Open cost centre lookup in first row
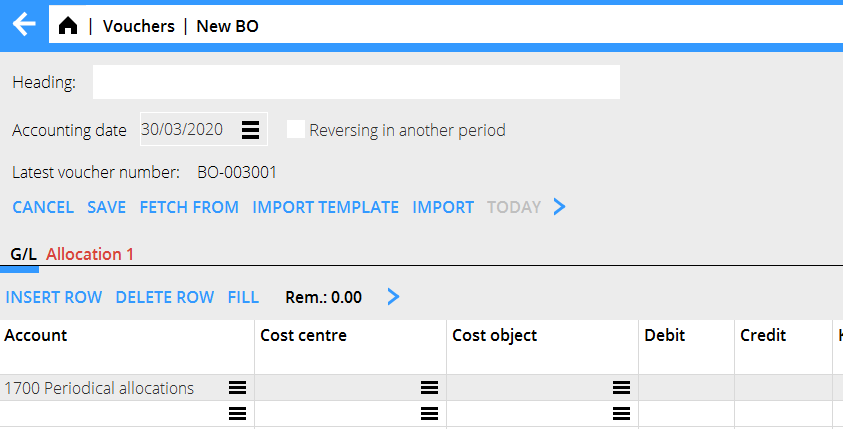The width and height of the screenshot is (843, 429). coord(429,388)
